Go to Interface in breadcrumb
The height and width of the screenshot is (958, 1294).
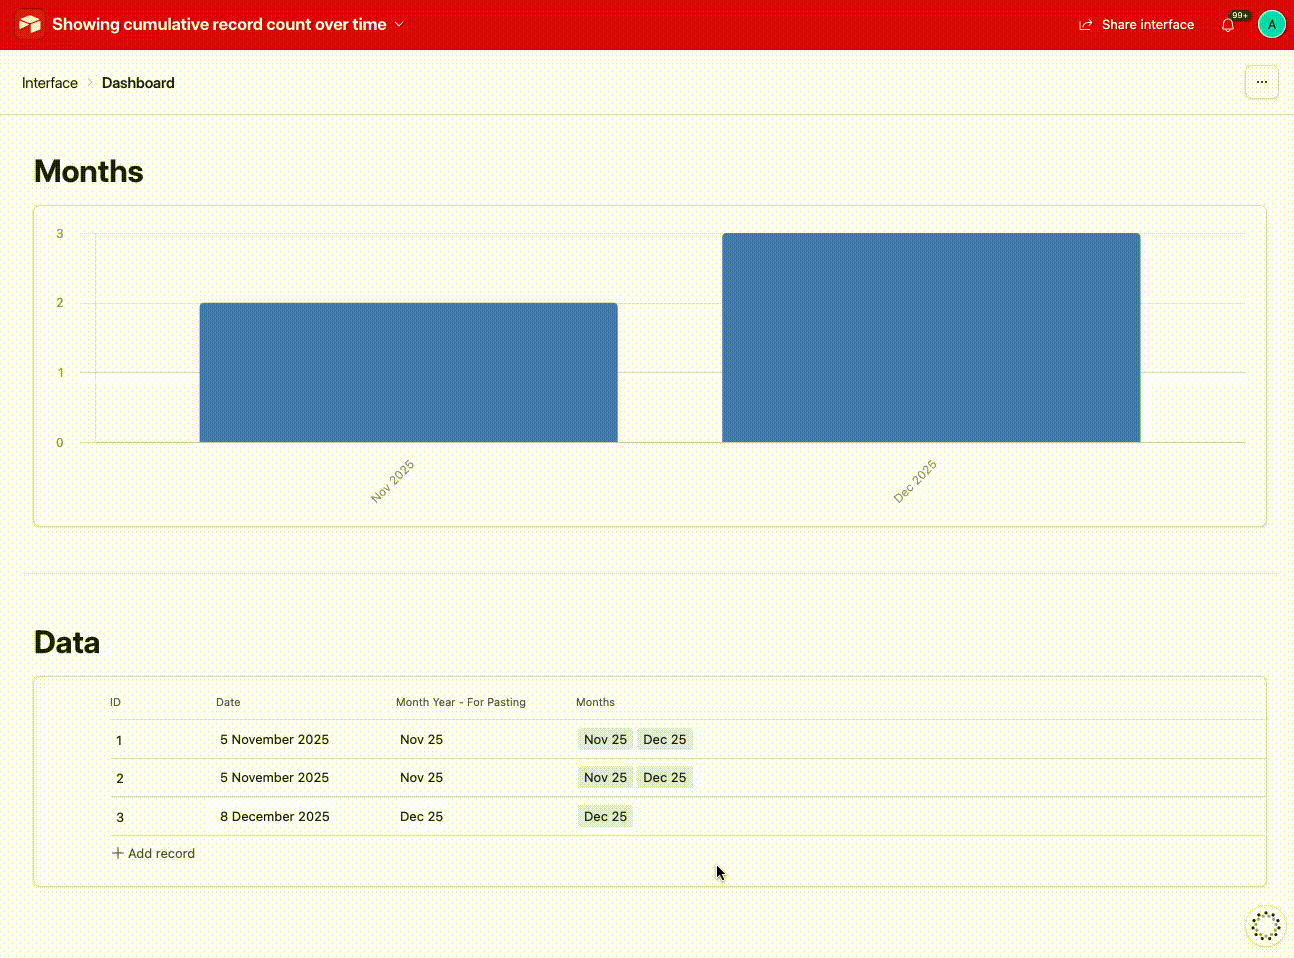point(50,83)
